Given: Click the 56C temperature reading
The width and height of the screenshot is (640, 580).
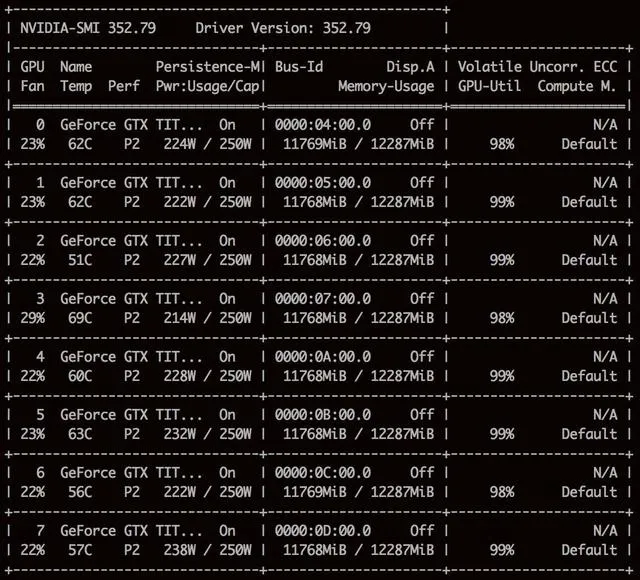Looking at the screenshot, I should [x=76, y=492].
